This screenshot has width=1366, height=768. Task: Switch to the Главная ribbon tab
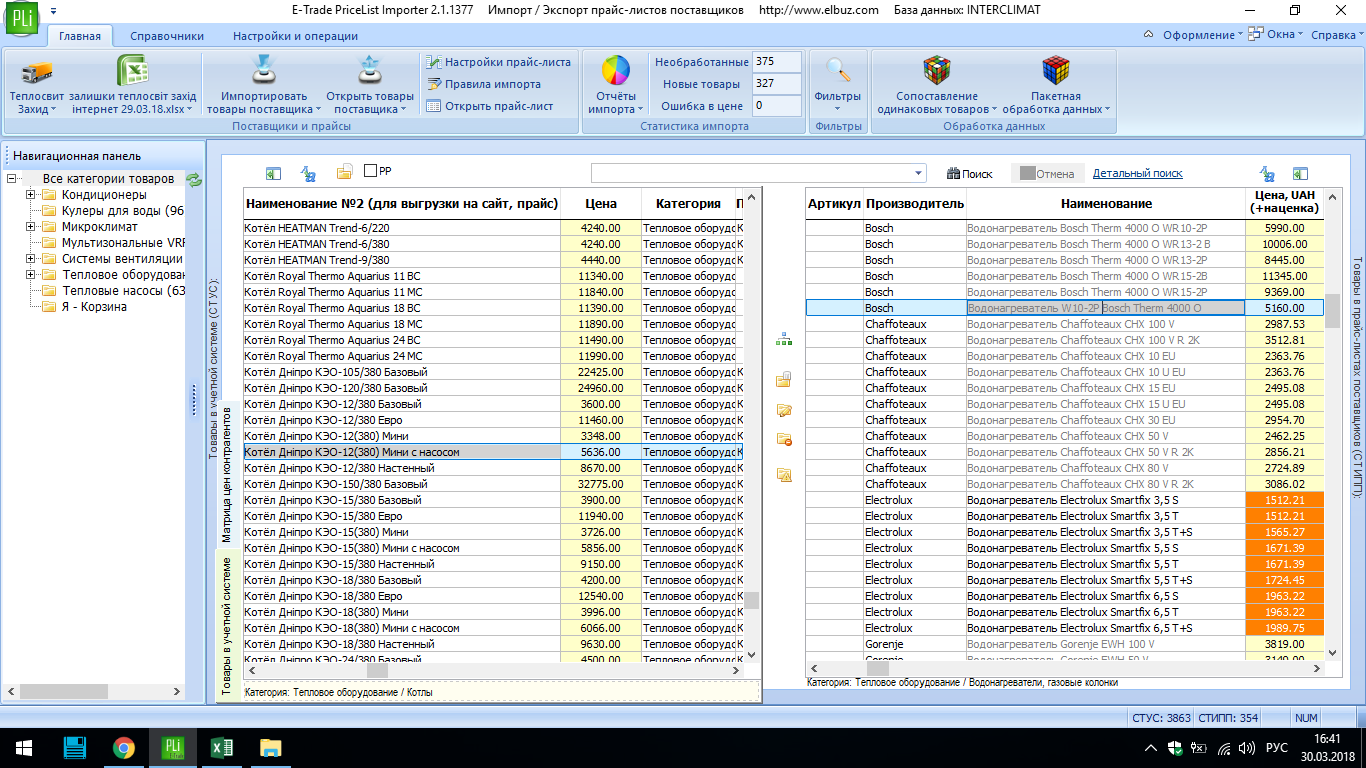click(x=80, y=36)
